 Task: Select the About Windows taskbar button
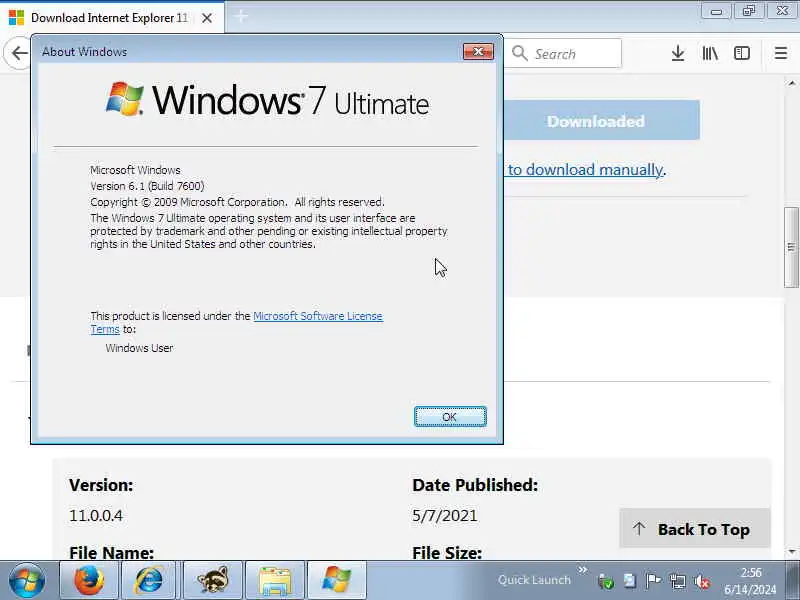337,580
